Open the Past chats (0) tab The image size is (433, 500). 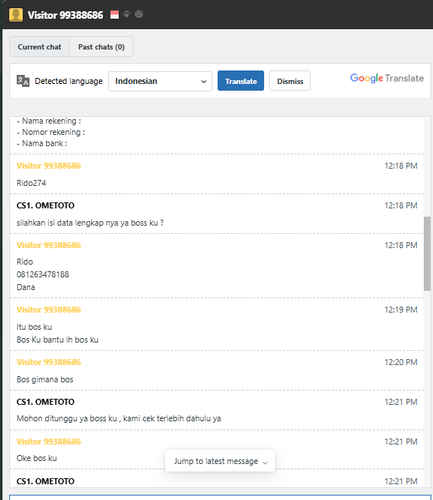pyautogui.click(x=101, y=47)
